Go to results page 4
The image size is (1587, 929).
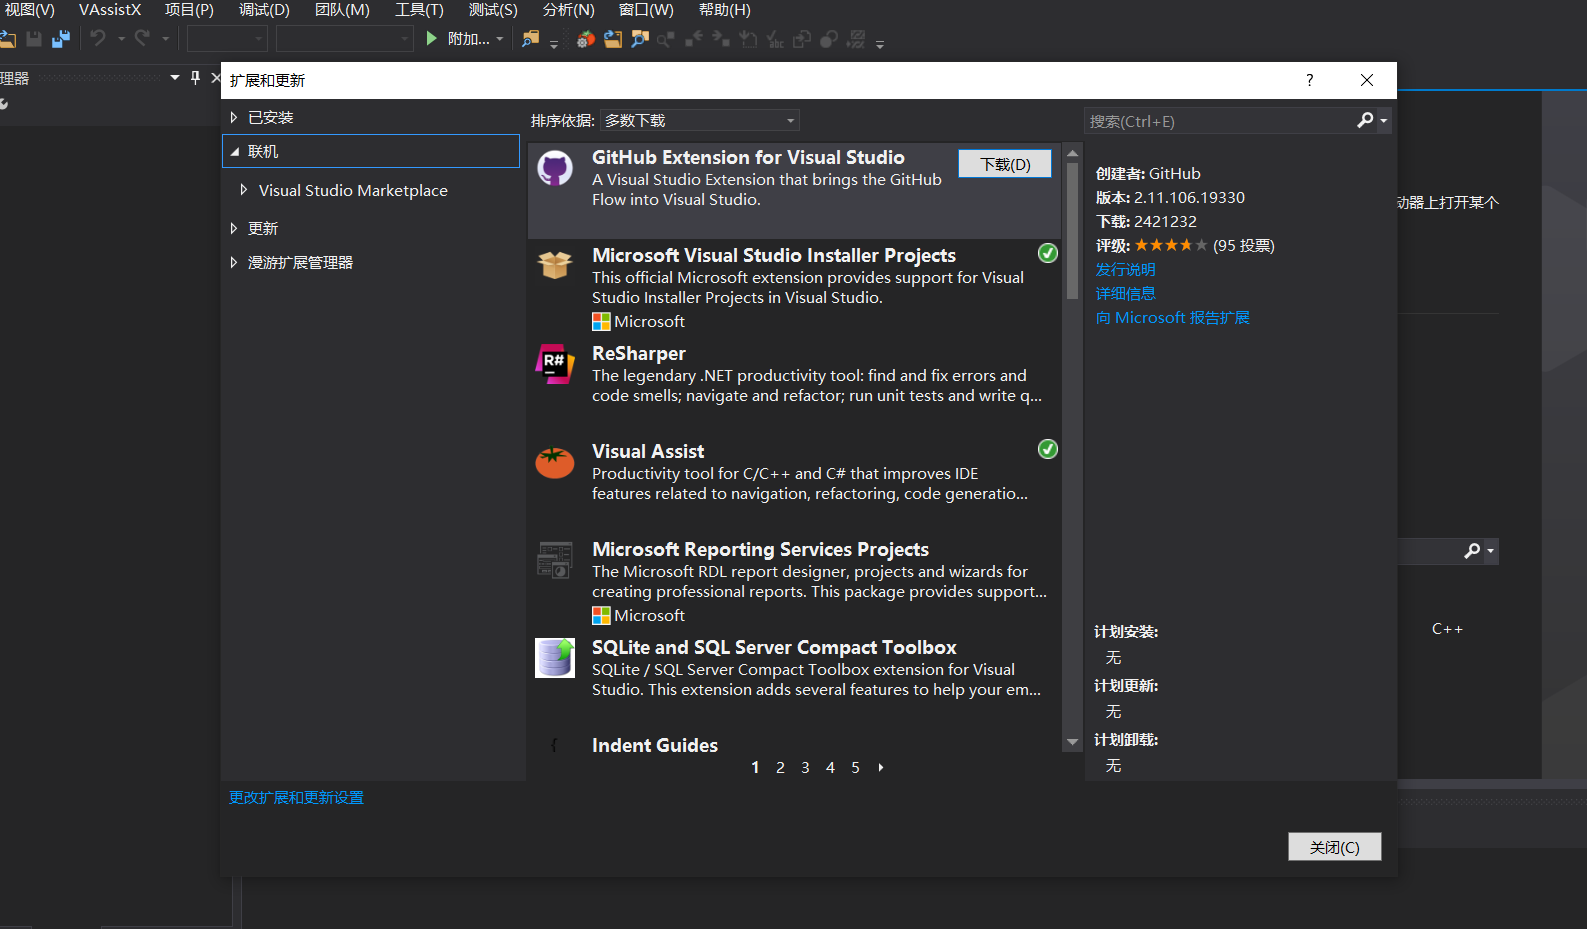point(830,767)
